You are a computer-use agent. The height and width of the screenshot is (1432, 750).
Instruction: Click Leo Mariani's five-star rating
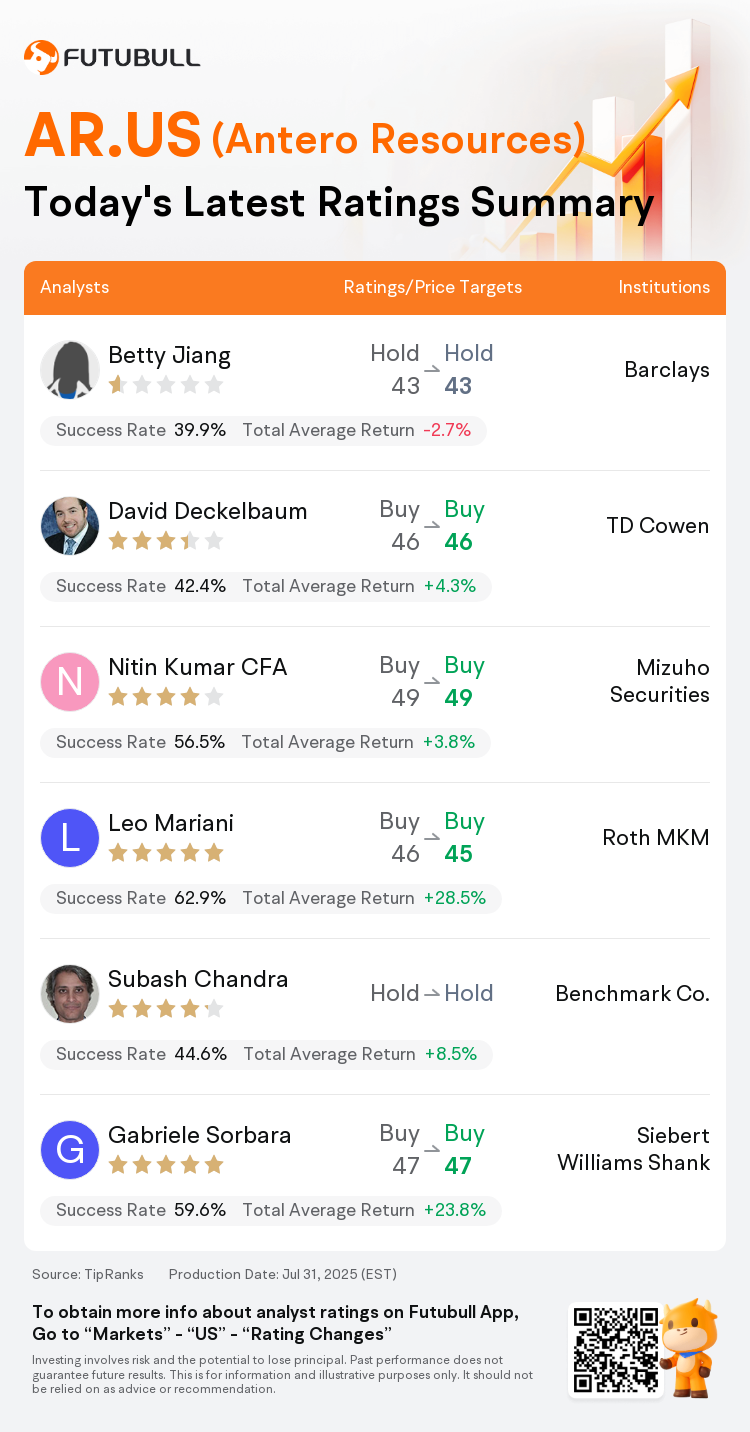tap(166, 853)
